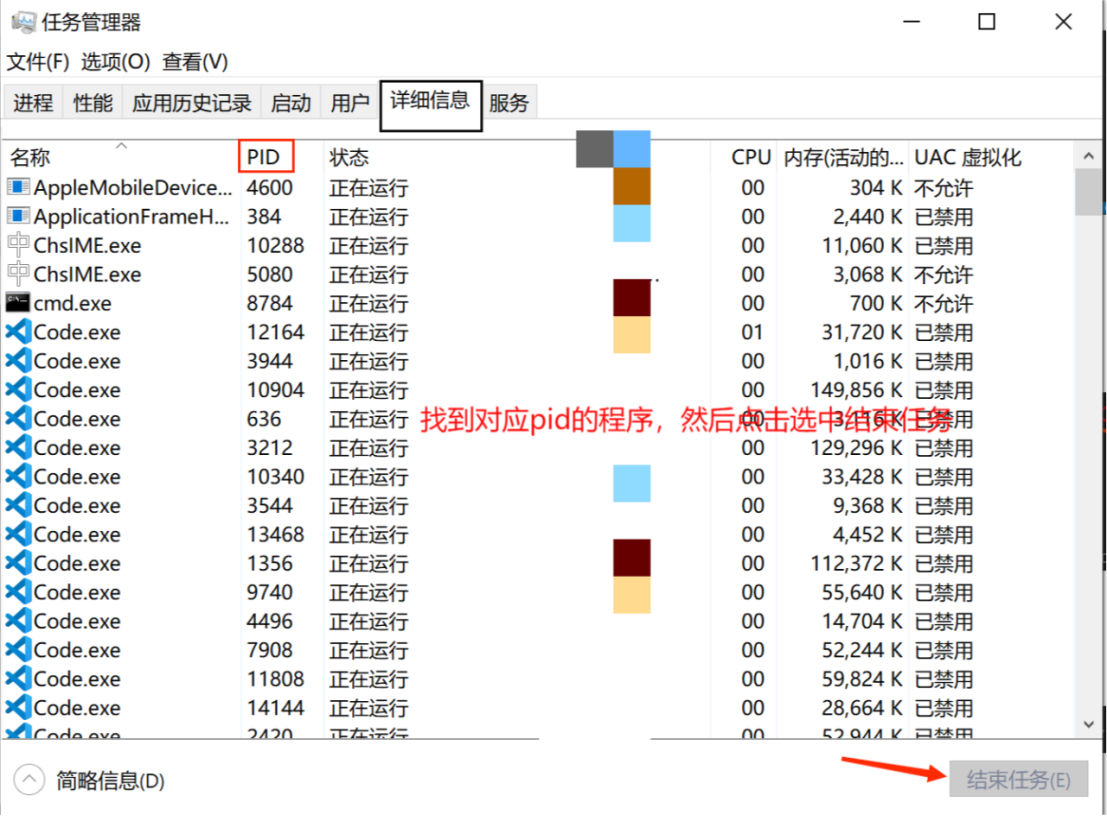Image resolution: width=1107 pixels, height=816 pixels.
Task: Collapse to fewer details with the chevron icon
Action: (x=29, y=780)
